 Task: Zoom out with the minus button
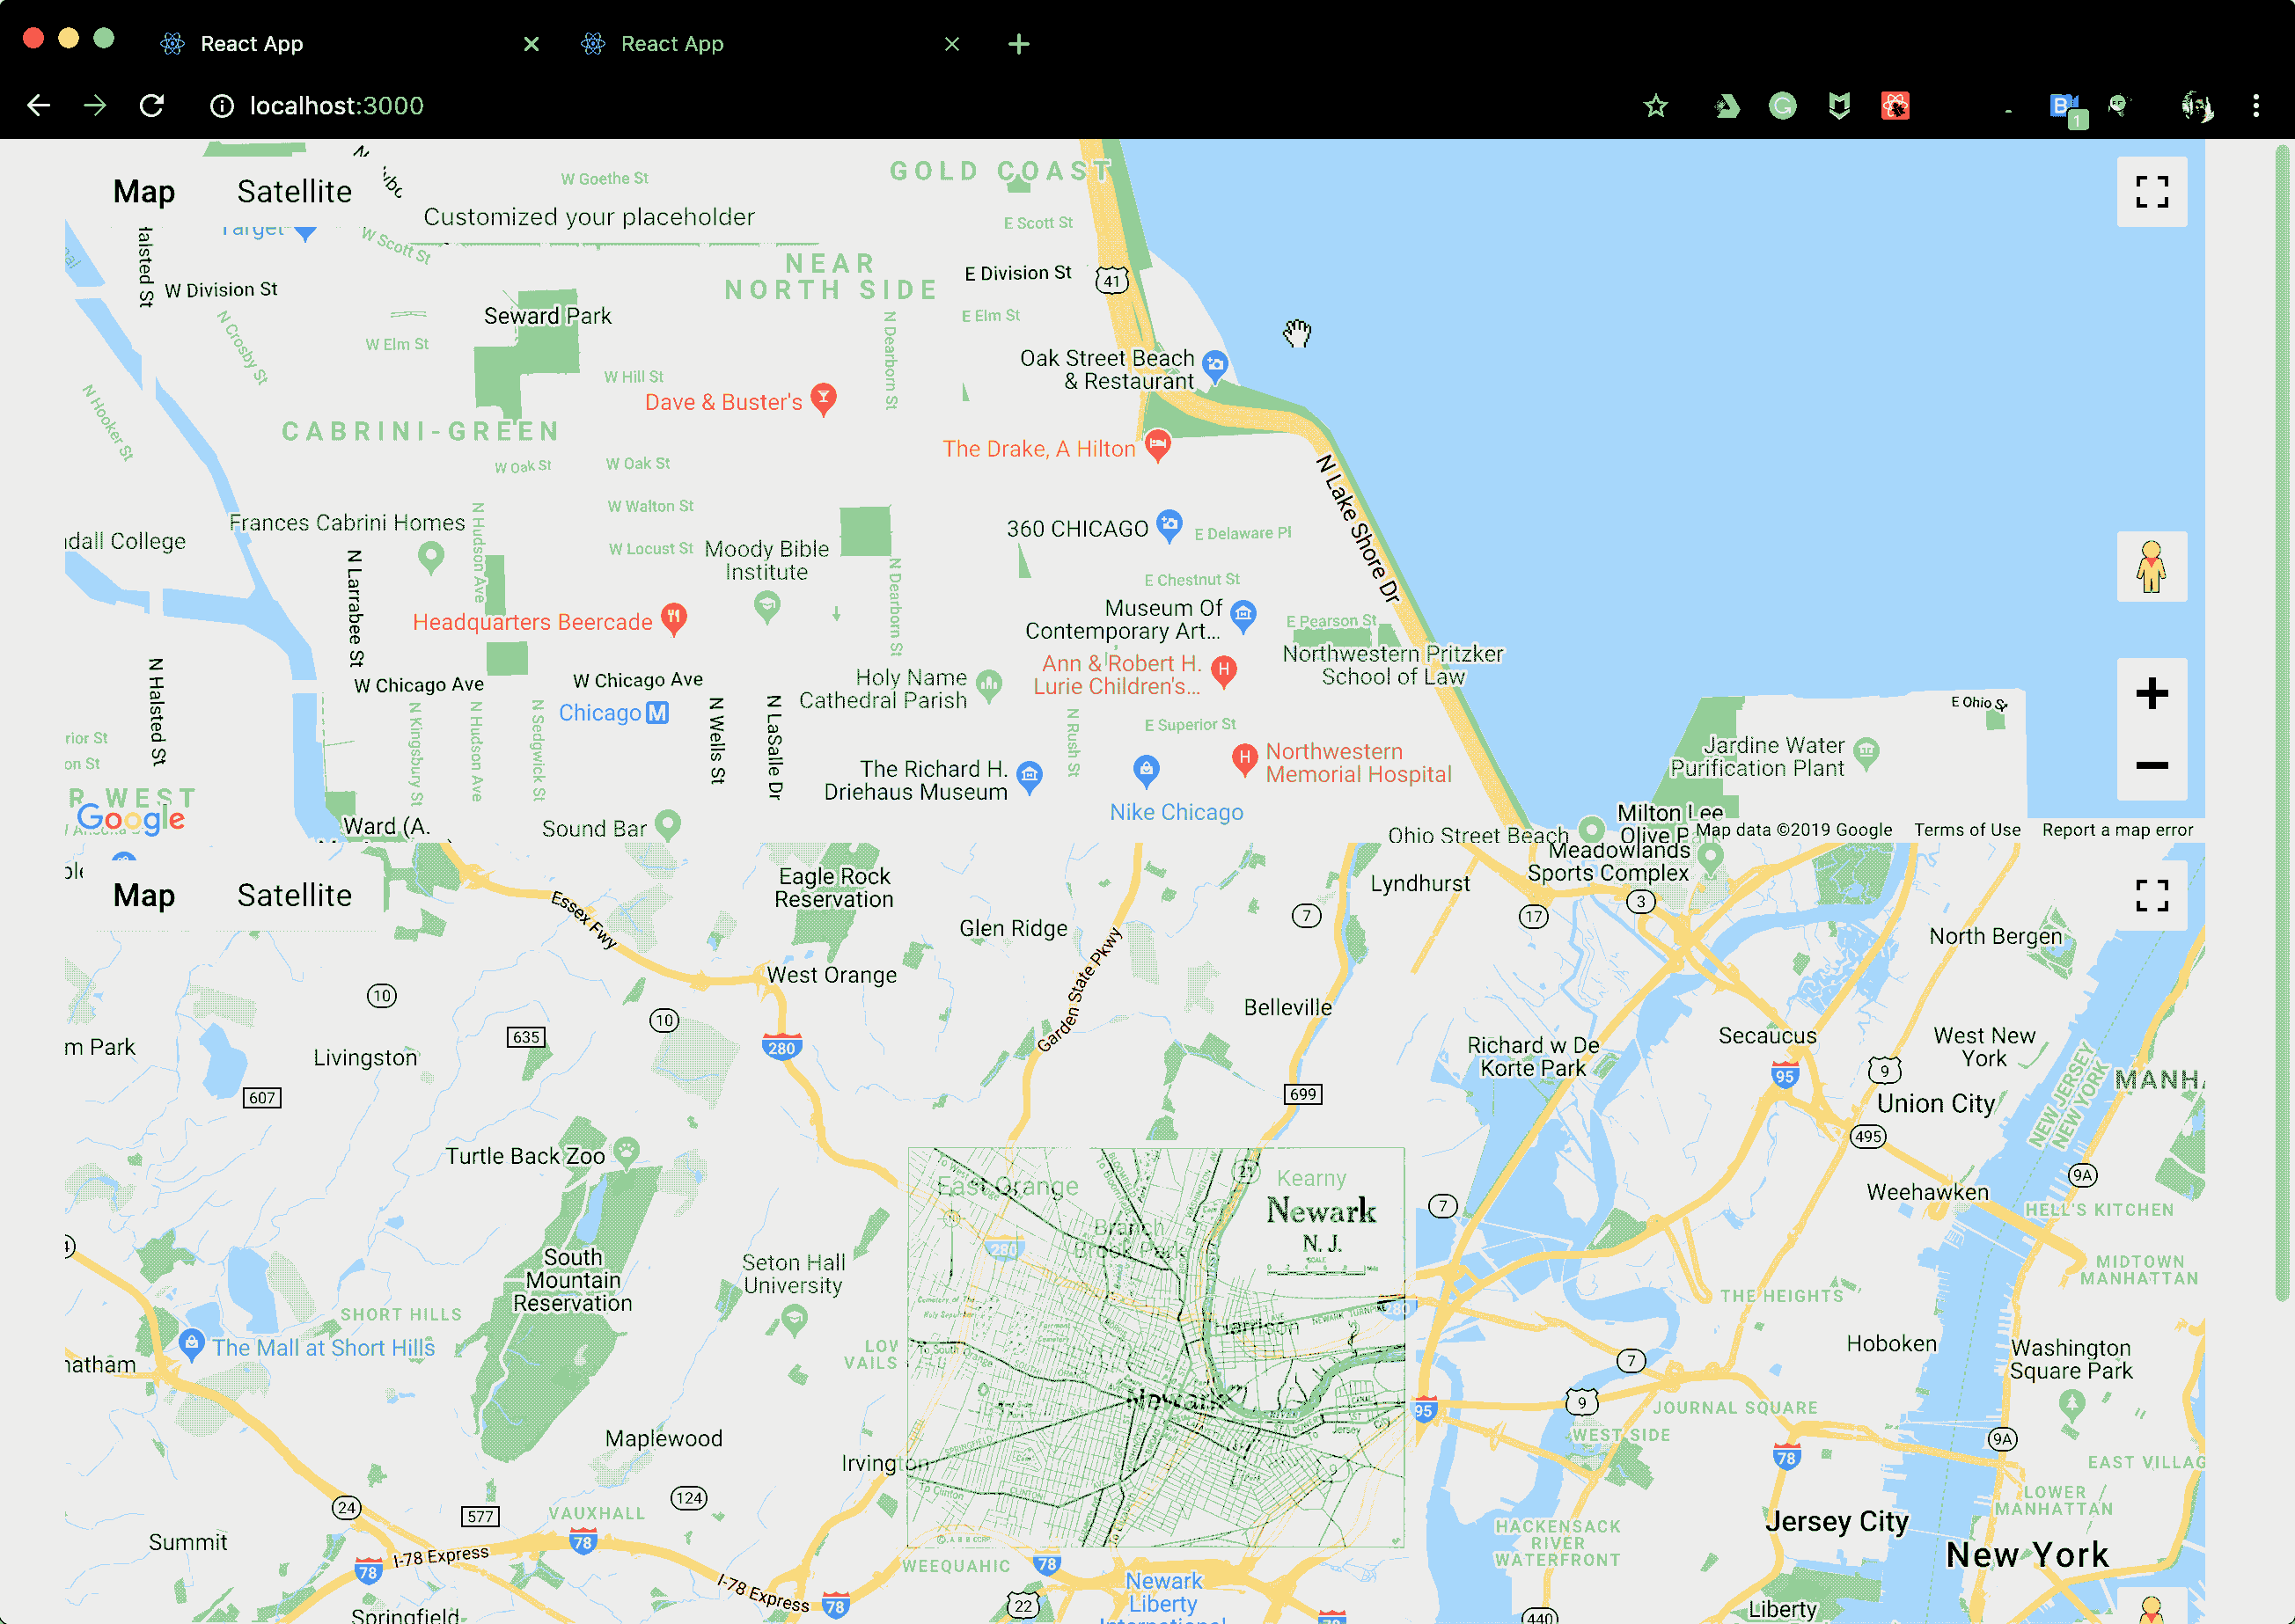pyautogui.click(x=2151, y=765)
